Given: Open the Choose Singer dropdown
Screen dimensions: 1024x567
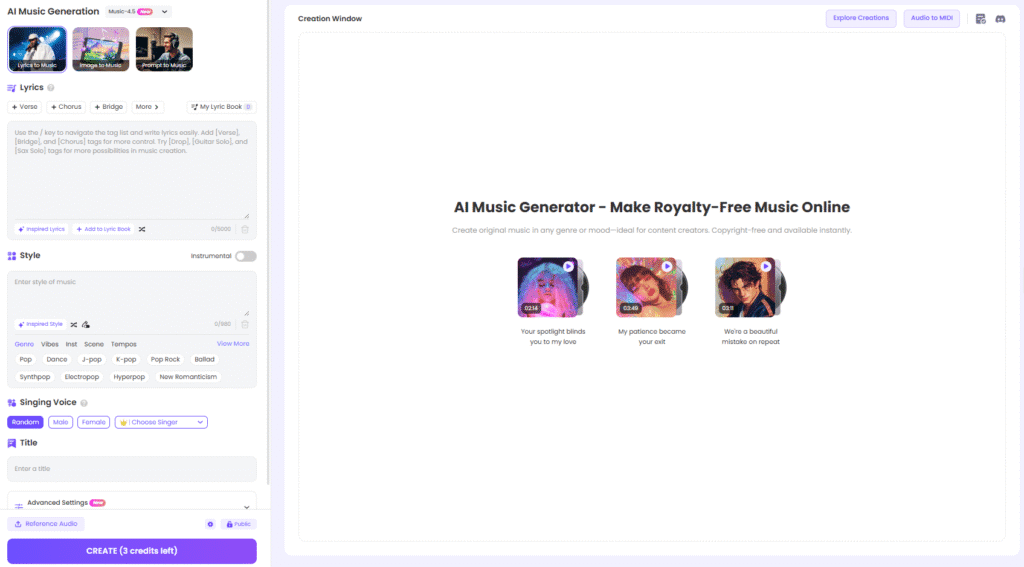Looking at the screenshot, I should (161, 422).
